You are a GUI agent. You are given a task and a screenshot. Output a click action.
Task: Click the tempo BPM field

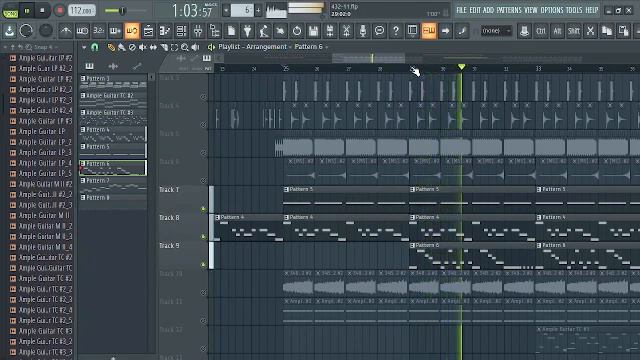pyautogui.click(x=82, y=10)
